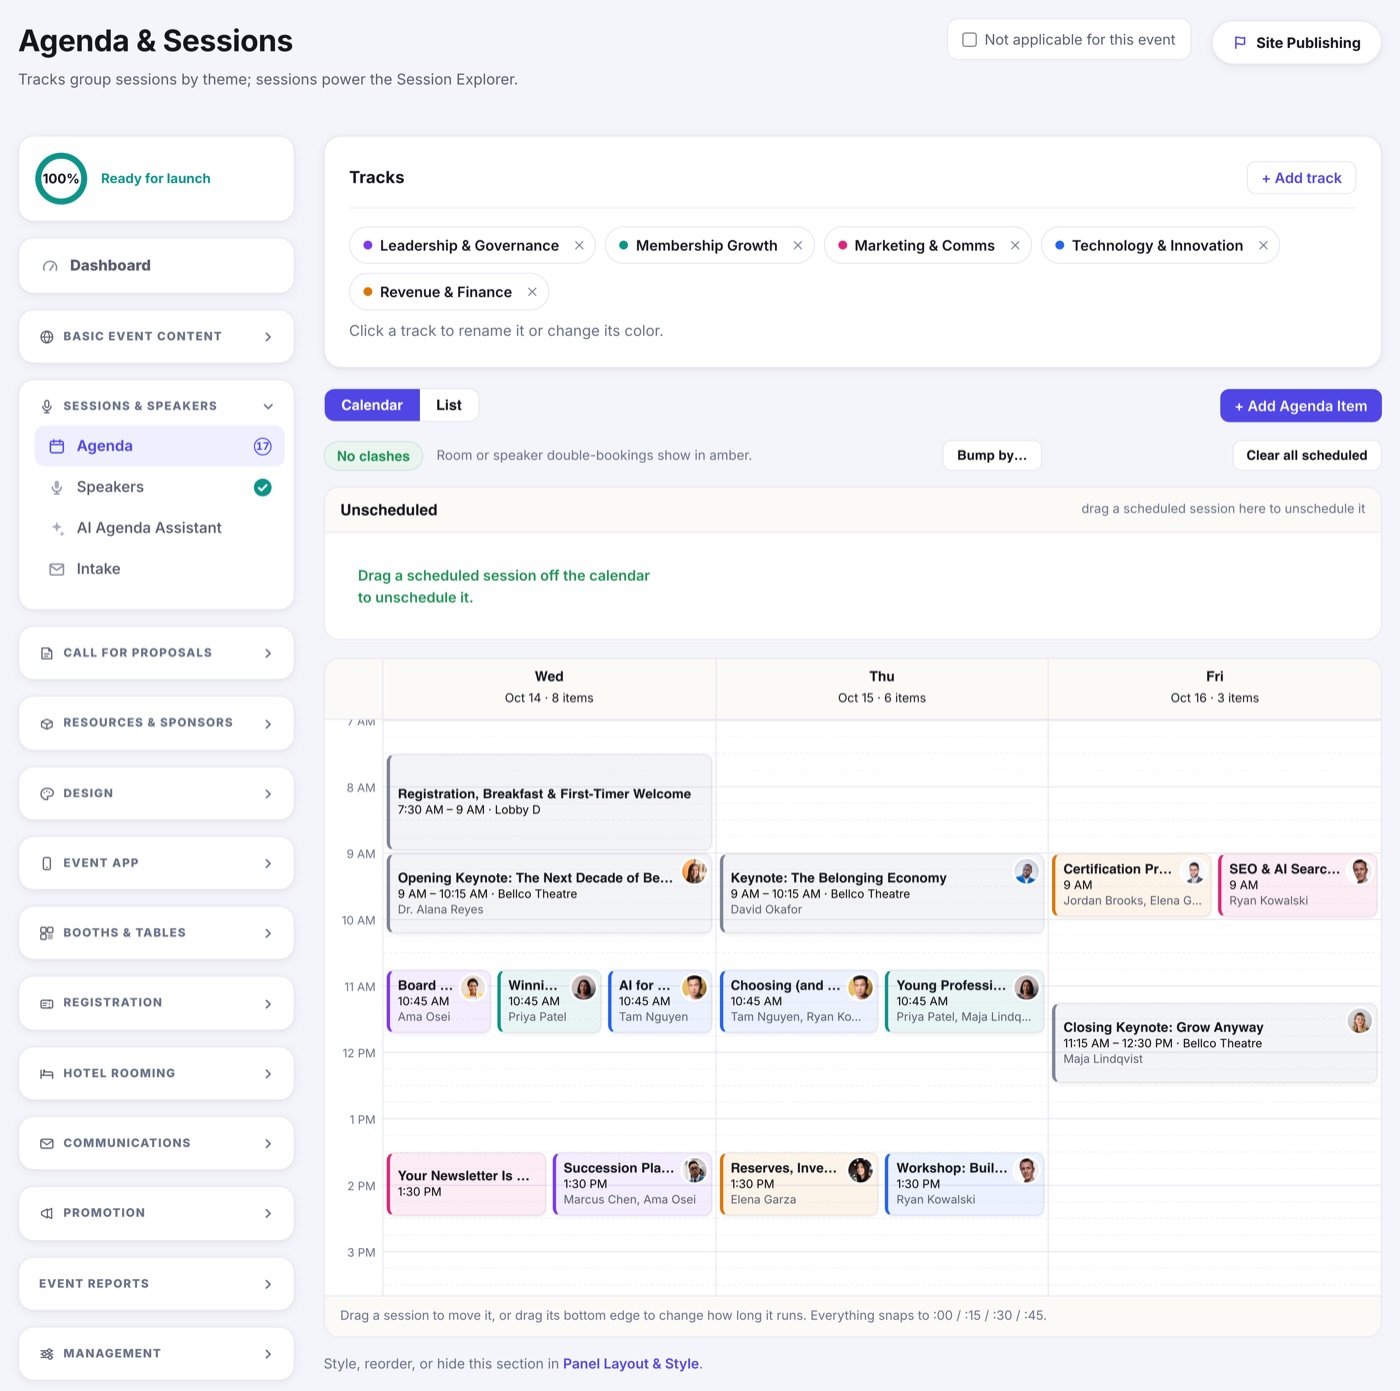The image size is (1400, 1391).
Task: Click the Design palette icon
Action: pyautogui.click(x=47, y=794)
